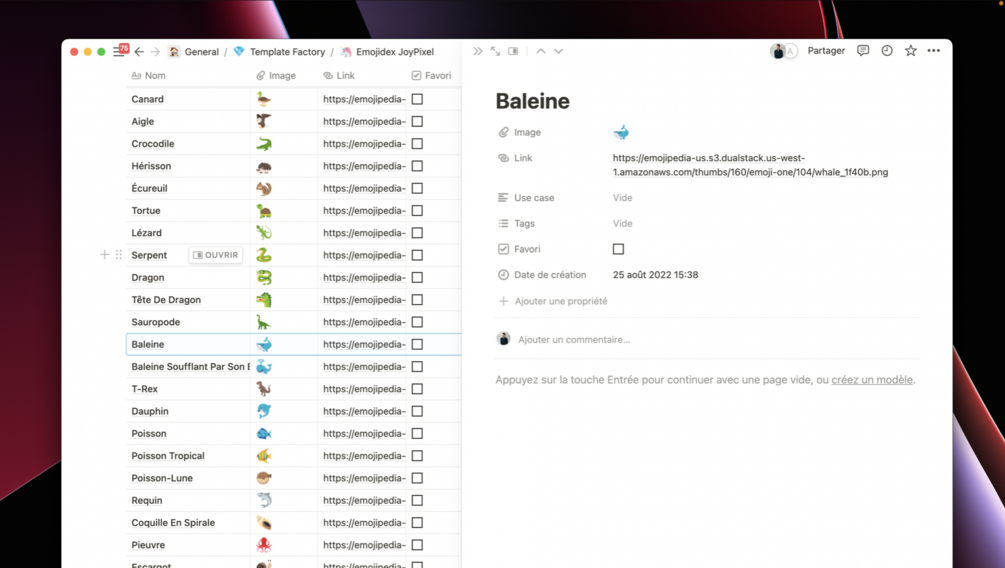Viewport: 1005px width, 568px height.
Task: Click Ajouter un commentaire field
Action: (574, 340)
